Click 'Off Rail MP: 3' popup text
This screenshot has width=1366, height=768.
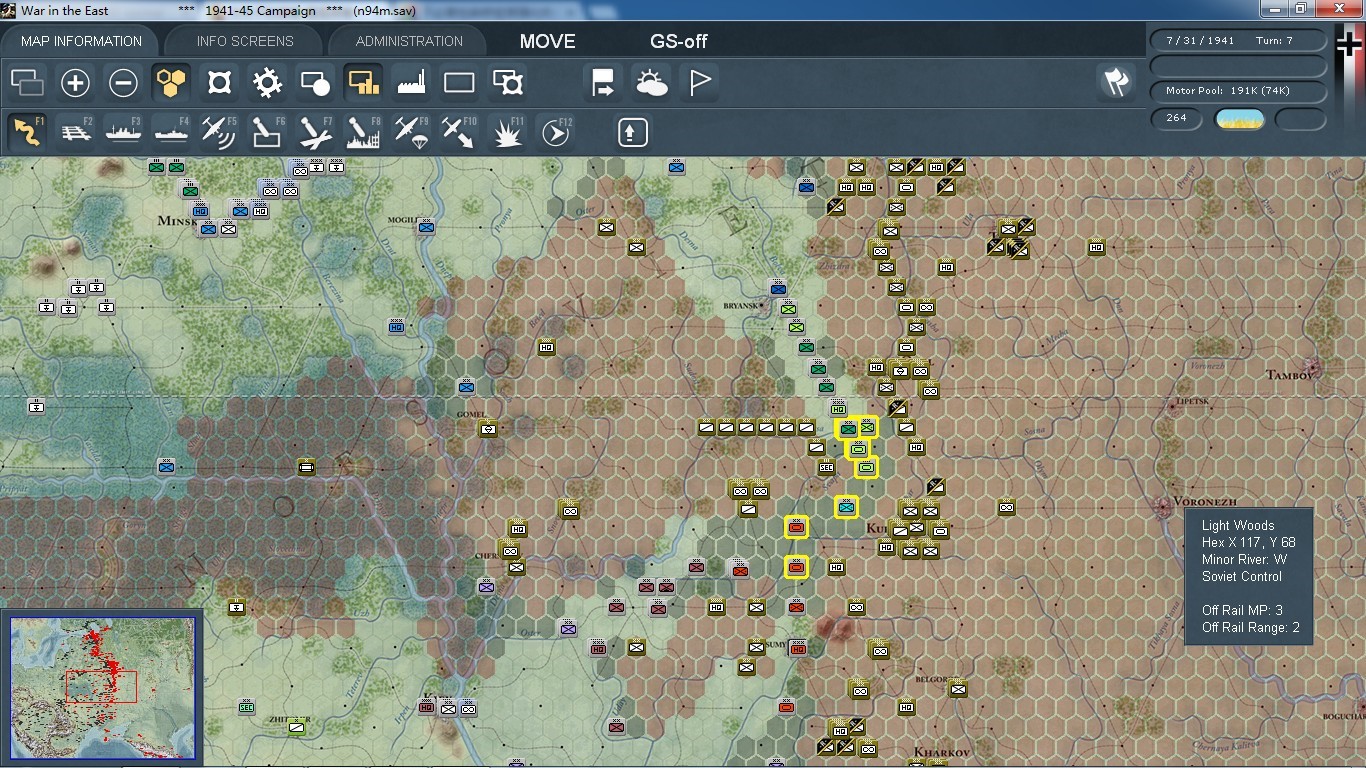[1242, 610]
